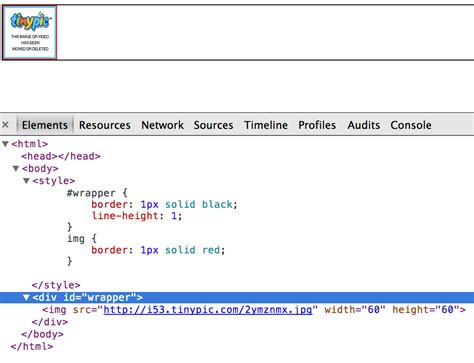Click the width="60" attribute
Screen dimensions: 474x363
(x=355, y=310)
